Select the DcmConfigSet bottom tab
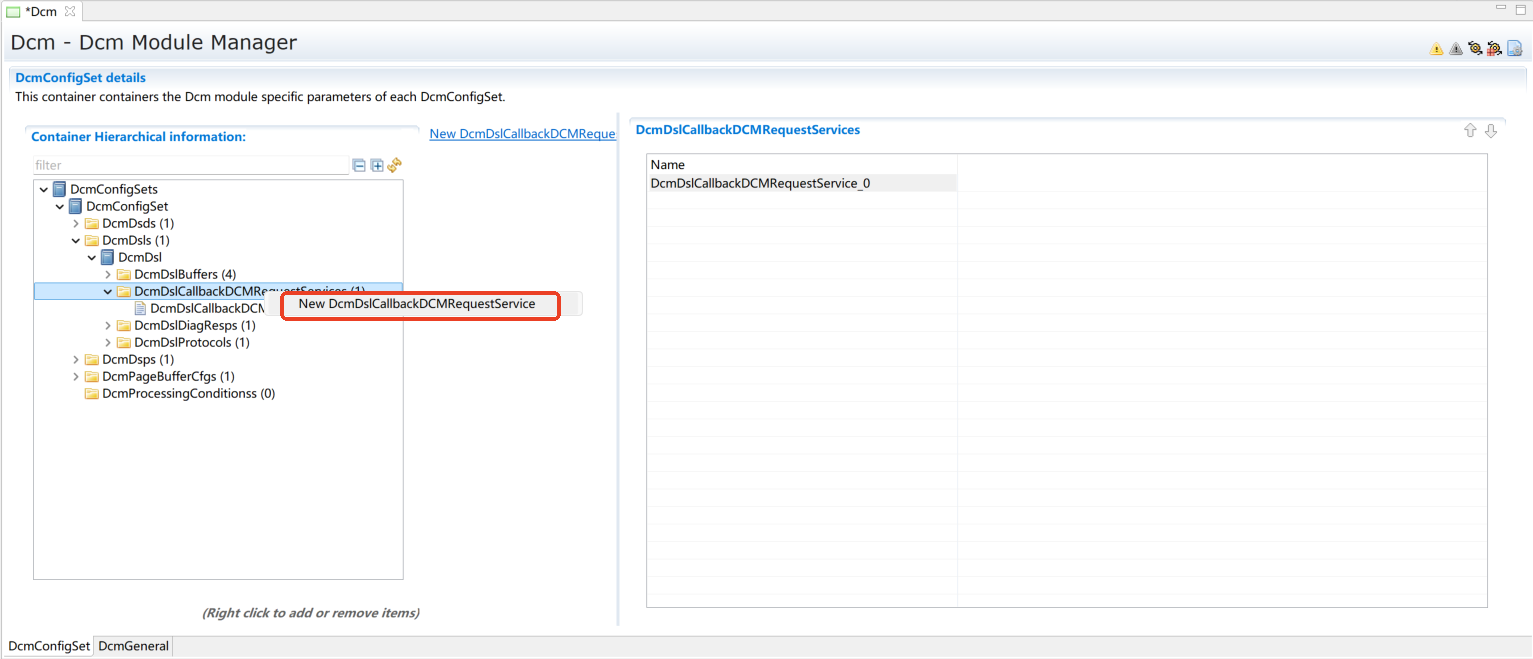Screen dimensions: 1533x659 [49, 646]
